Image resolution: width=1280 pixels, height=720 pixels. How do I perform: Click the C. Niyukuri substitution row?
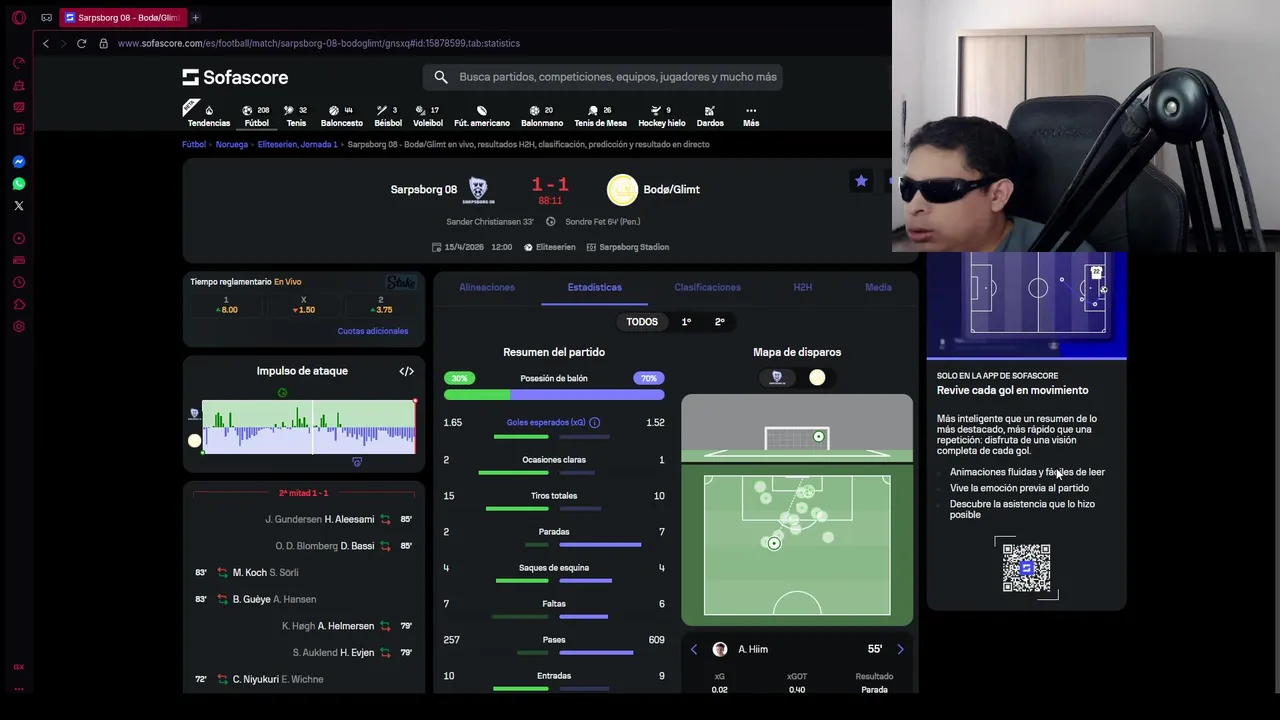pos(304,679)
